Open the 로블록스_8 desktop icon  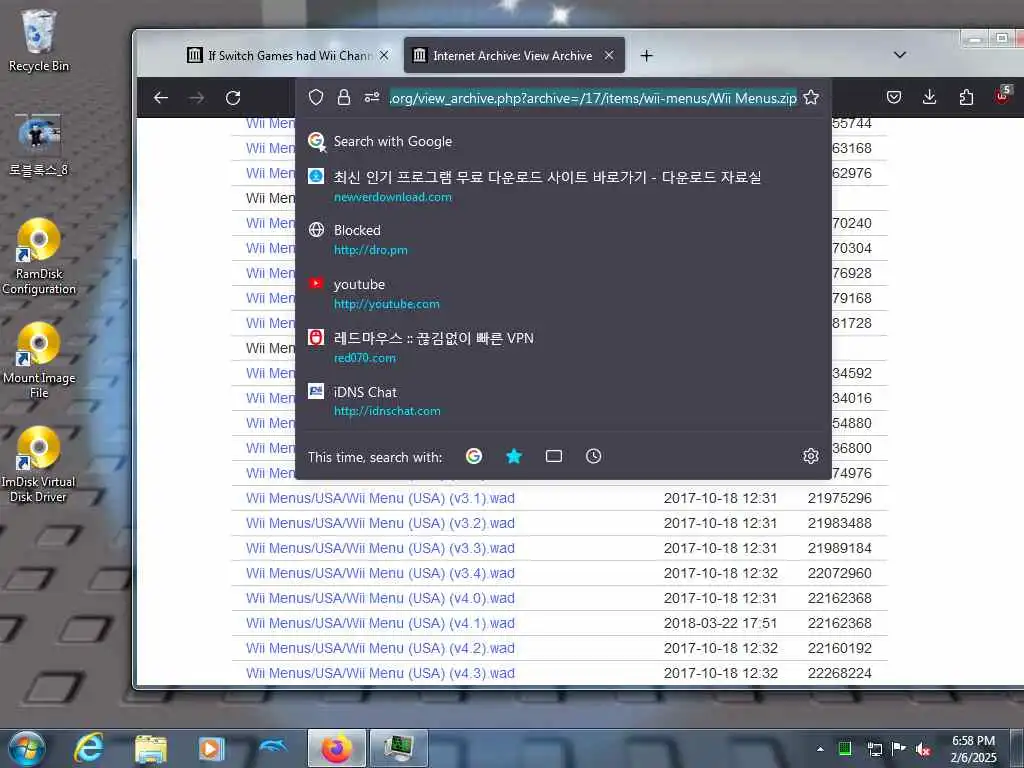click(39, 144)
